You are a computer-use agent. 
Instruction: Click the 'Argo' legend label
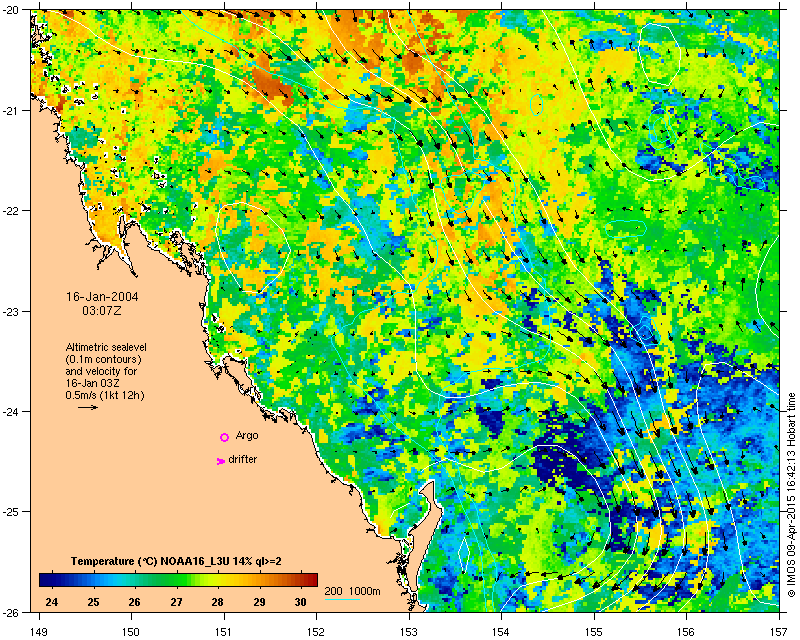tap(247, 436)
